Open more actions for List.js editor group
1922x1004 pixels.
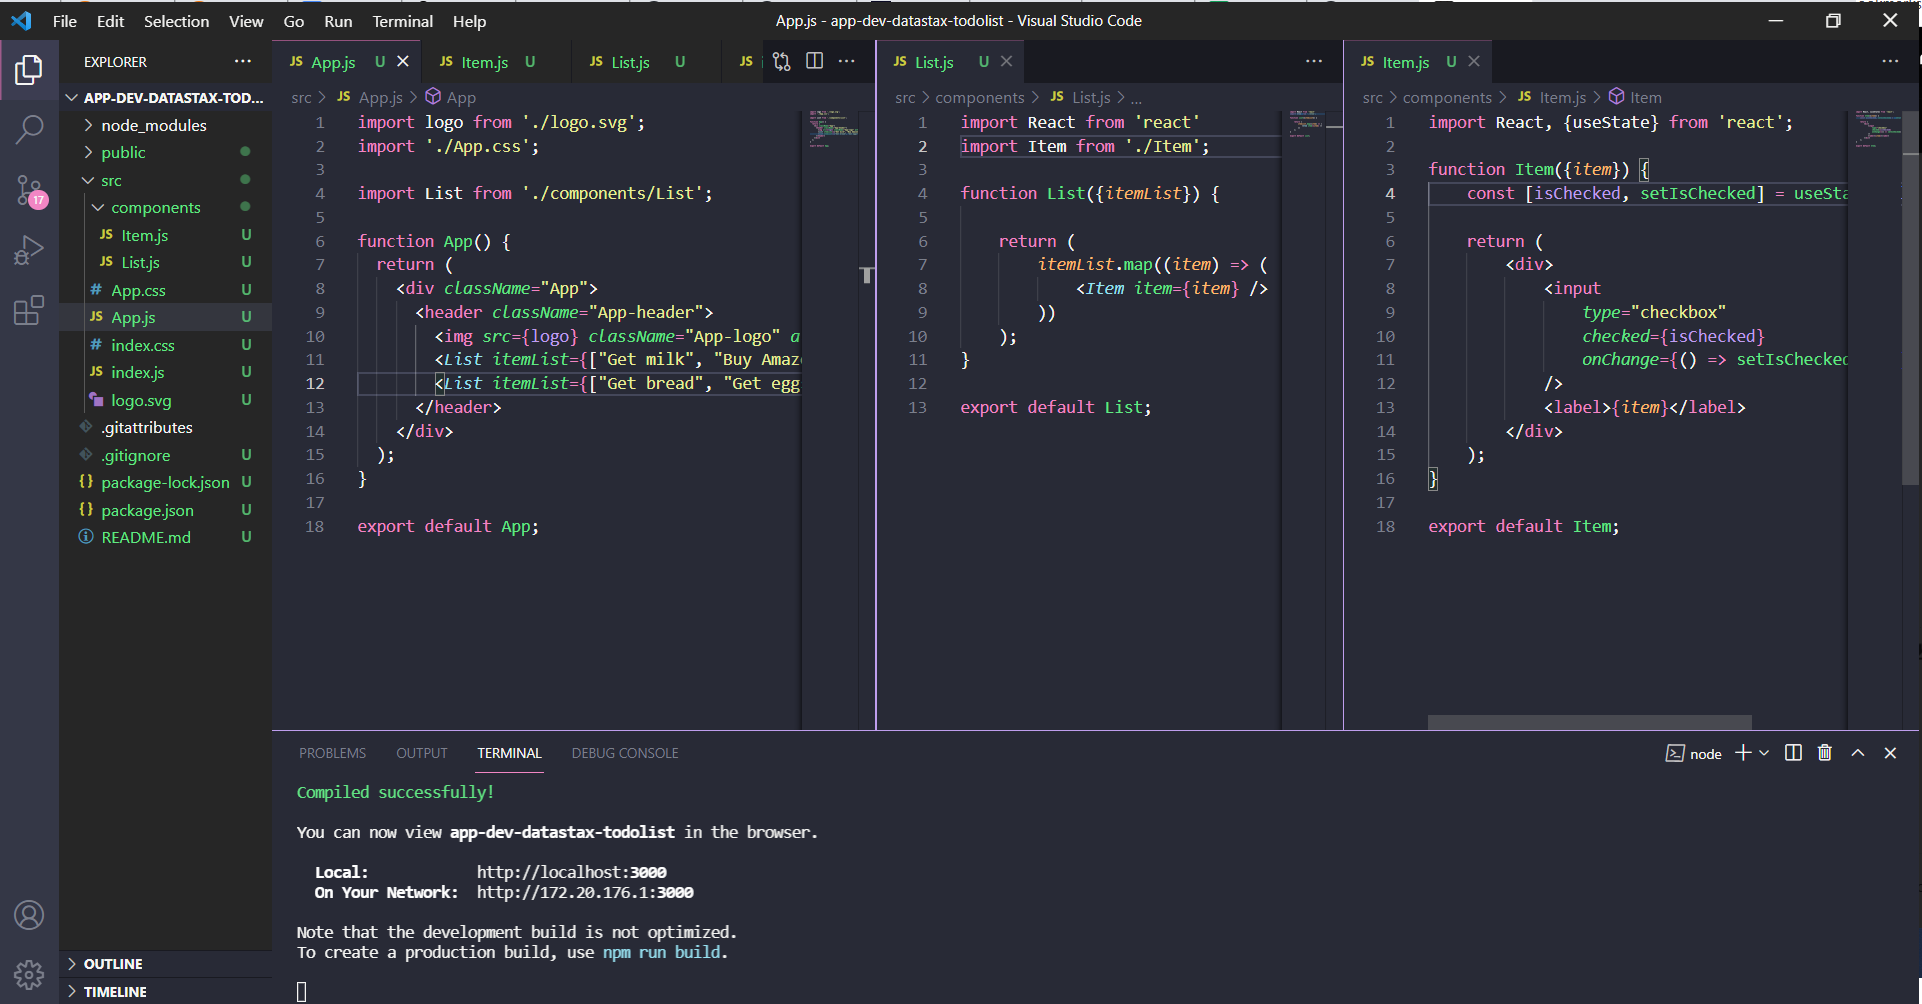pyautogui.click(x=1314, y=62)
